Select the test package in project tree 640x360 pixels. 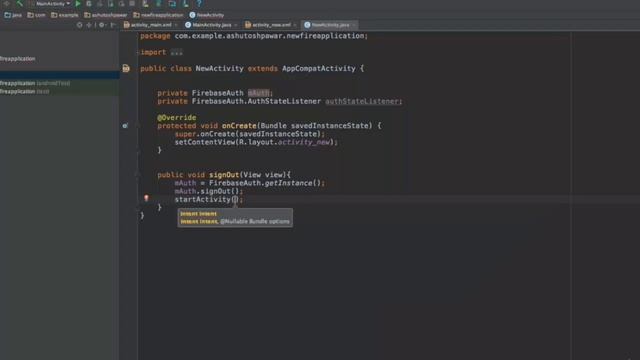24,91
